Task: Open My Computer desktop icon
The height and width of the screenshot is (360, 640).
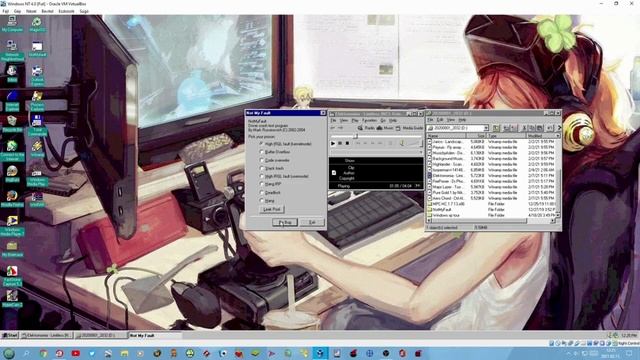Action: point(12,24)
